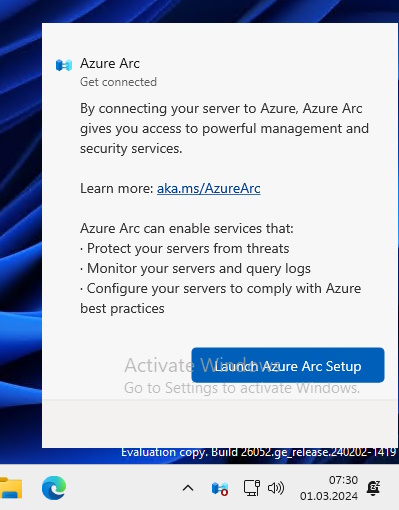The image size is (399, 510).
Task: Click the taskbar clock showing 07:30
Action: pos(343,480)
